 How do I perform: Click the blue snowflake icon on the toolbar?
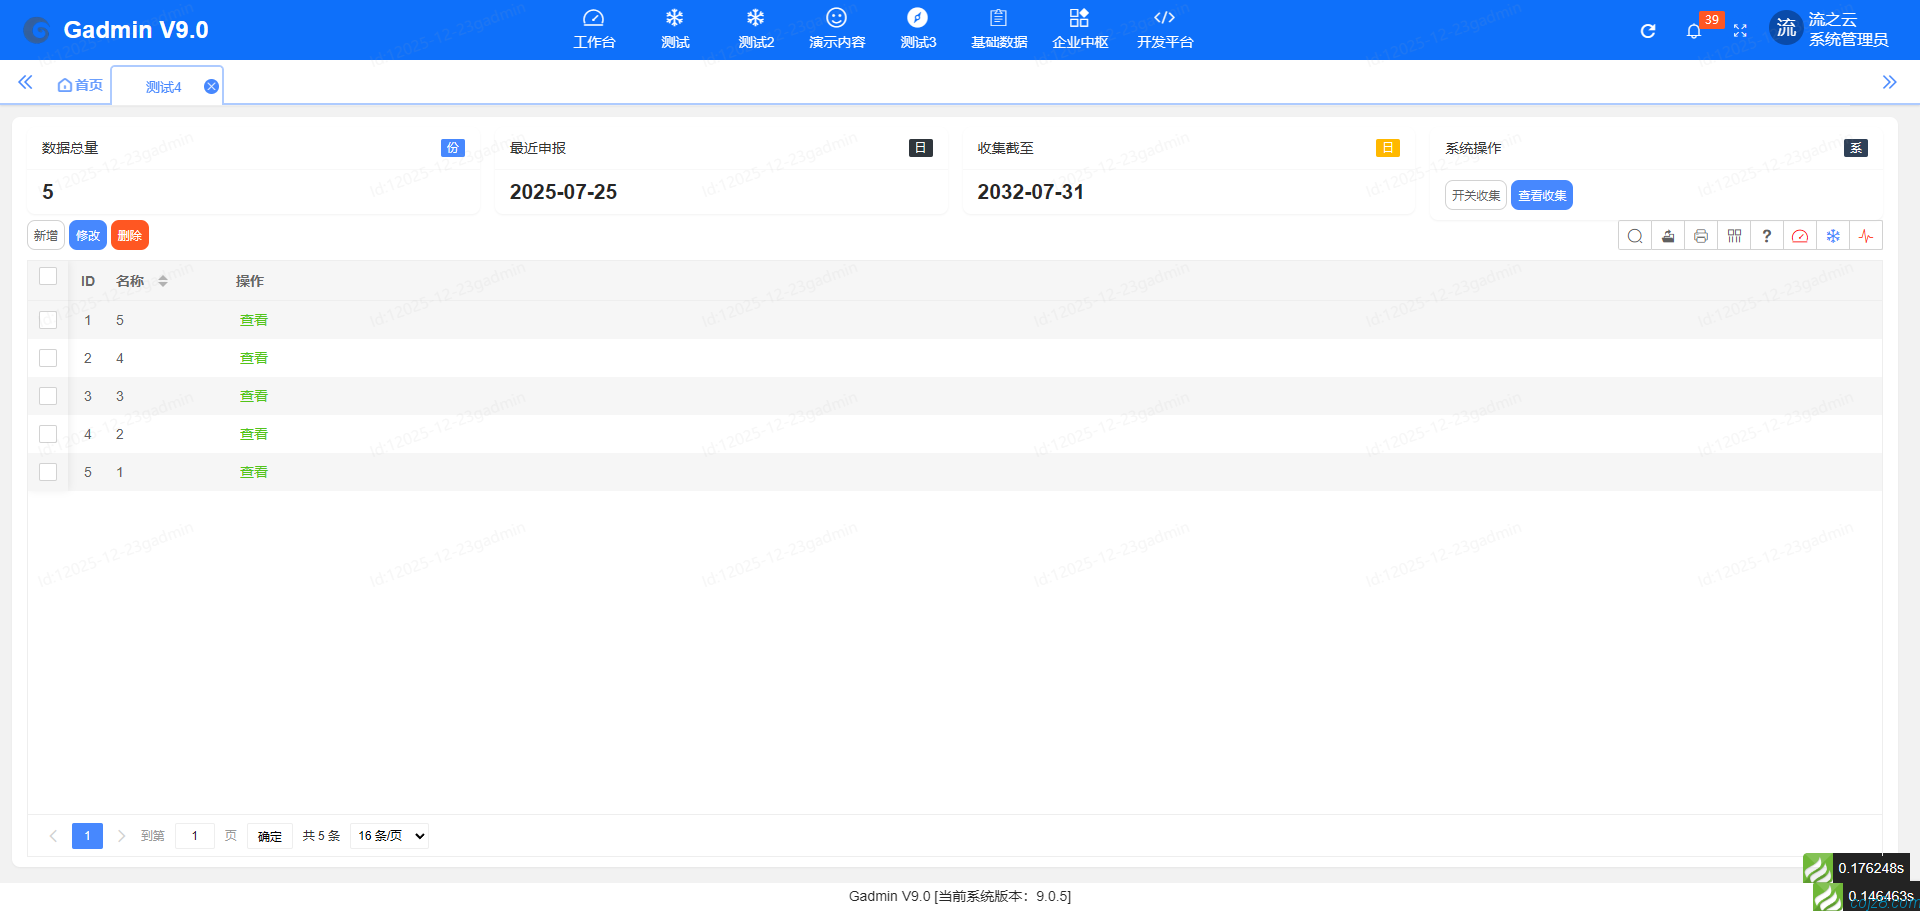1833,235
